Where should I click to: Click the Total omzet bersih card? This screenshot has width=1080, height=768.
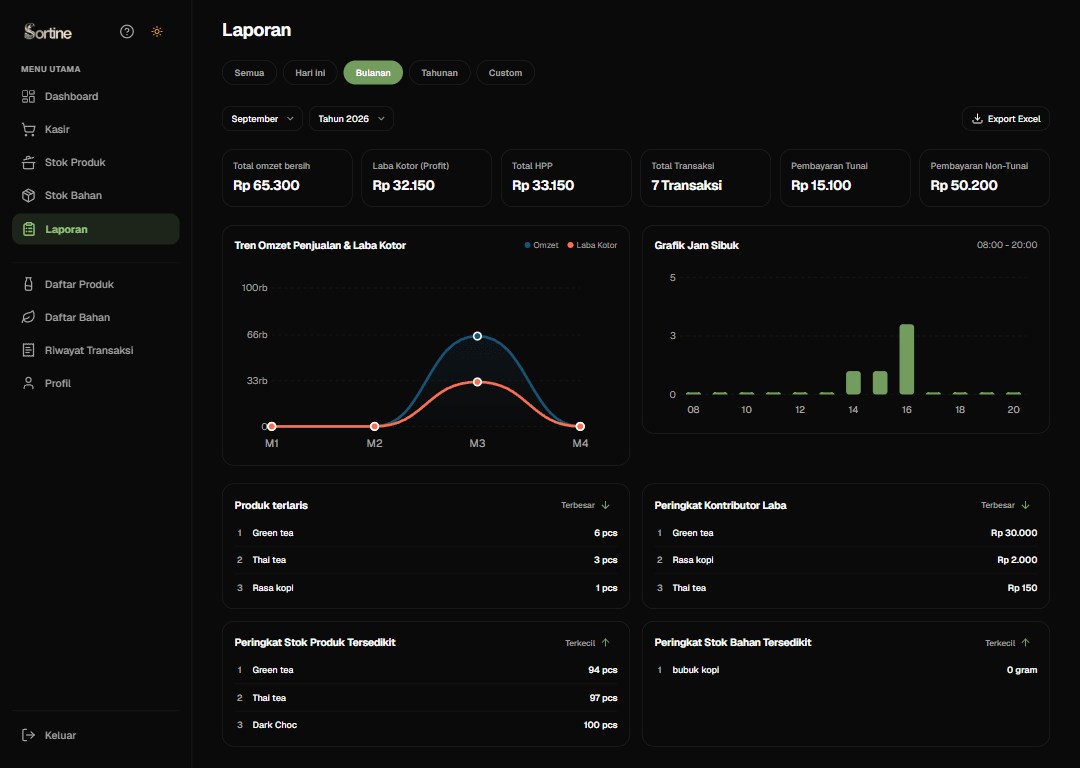pos(287,178)
